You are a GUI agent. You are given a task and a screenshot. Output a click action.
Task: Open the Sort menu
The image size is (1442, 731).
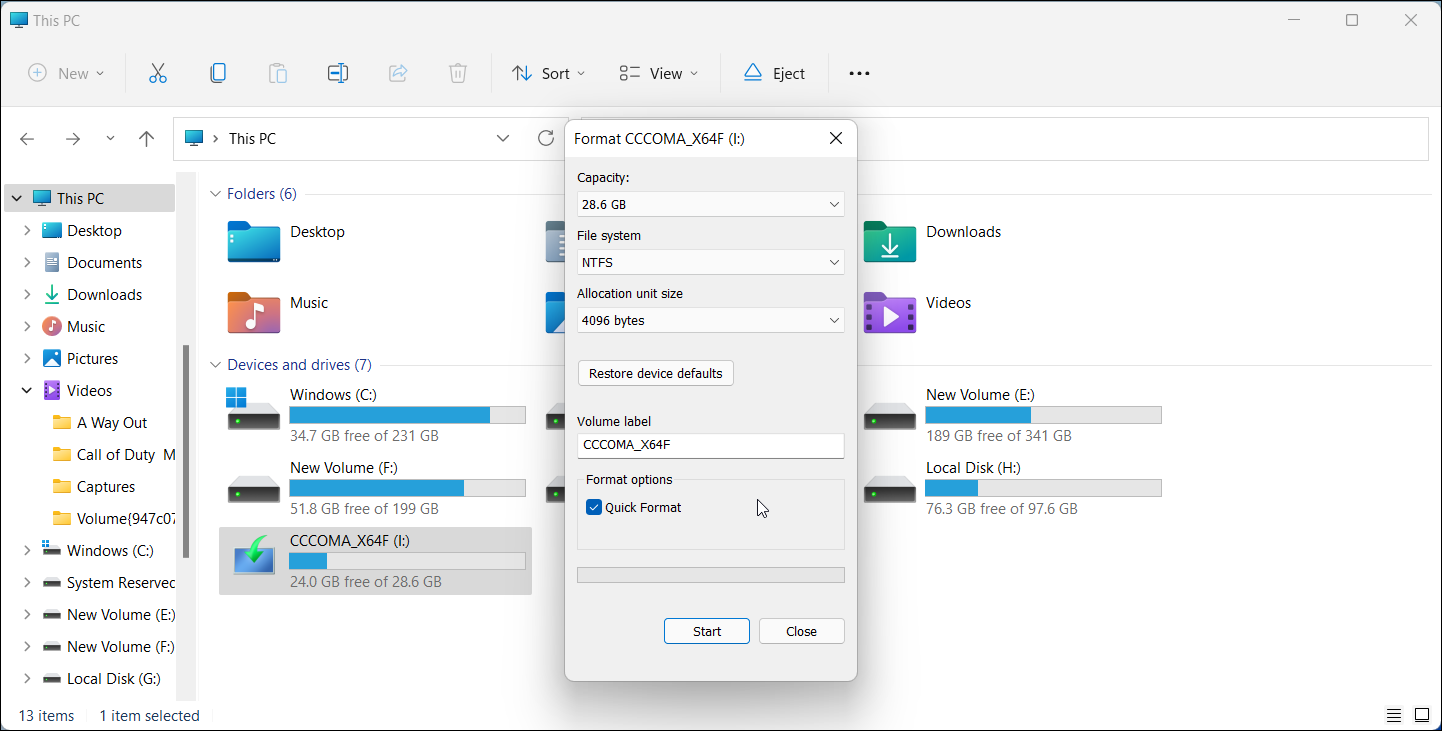point(547,72)
